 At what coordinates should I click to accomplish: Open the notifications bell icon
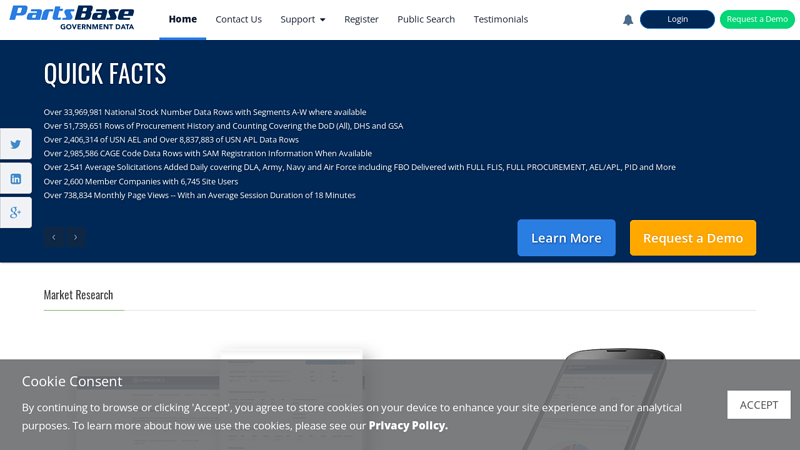click(x=628, y=20)
